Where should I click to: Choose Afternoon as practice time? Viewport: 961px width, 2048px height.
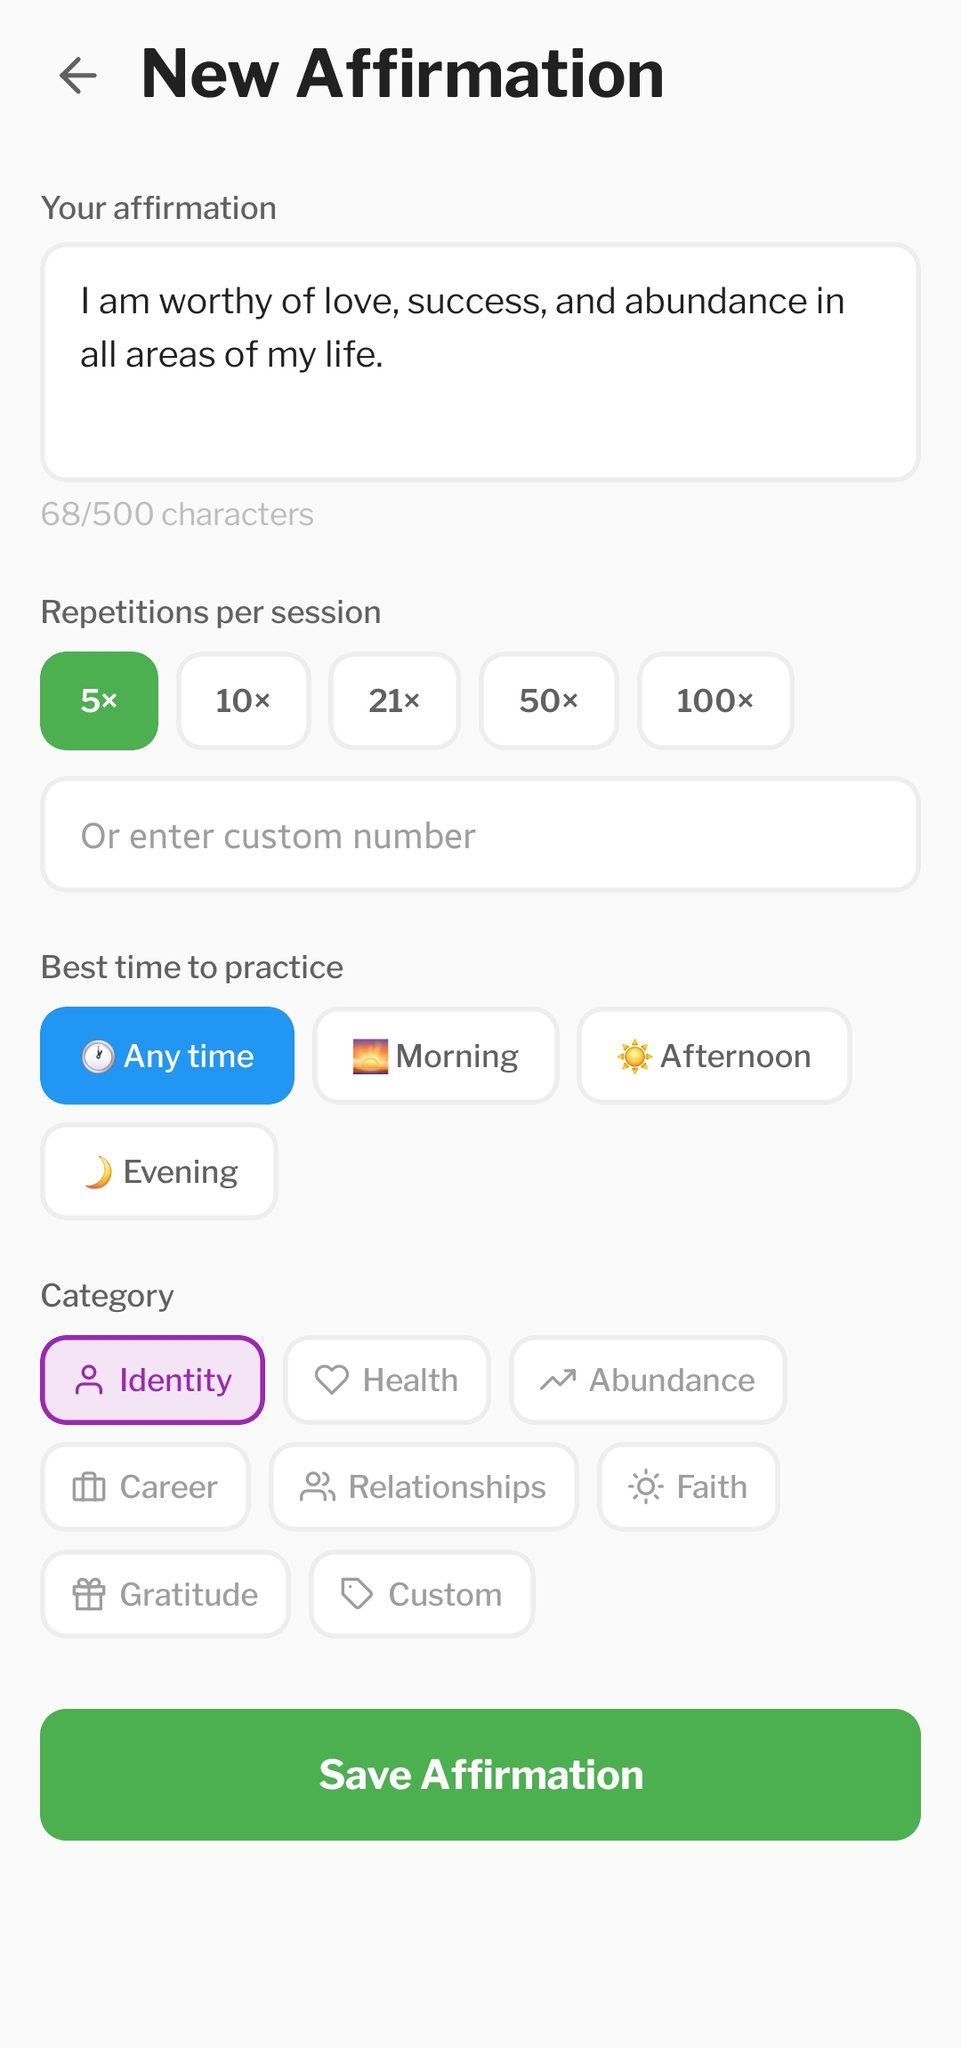coord(714,1056)
